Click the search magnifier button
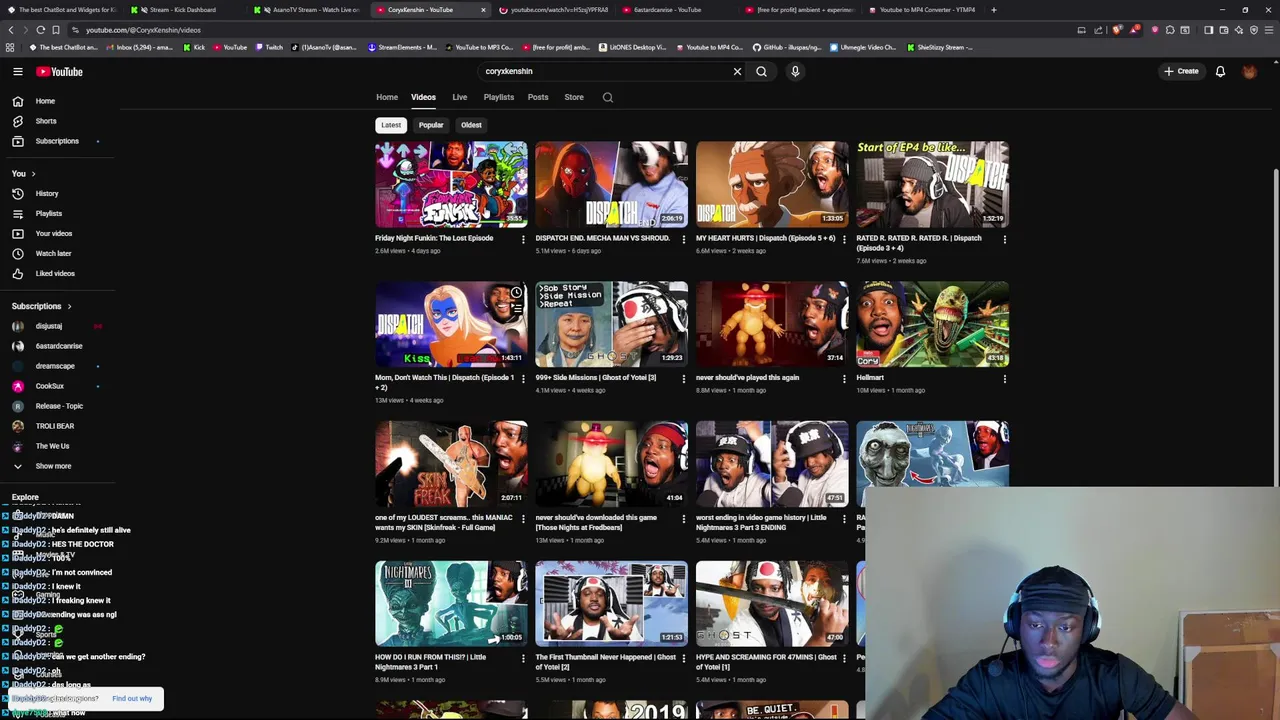 coord(761,71)
